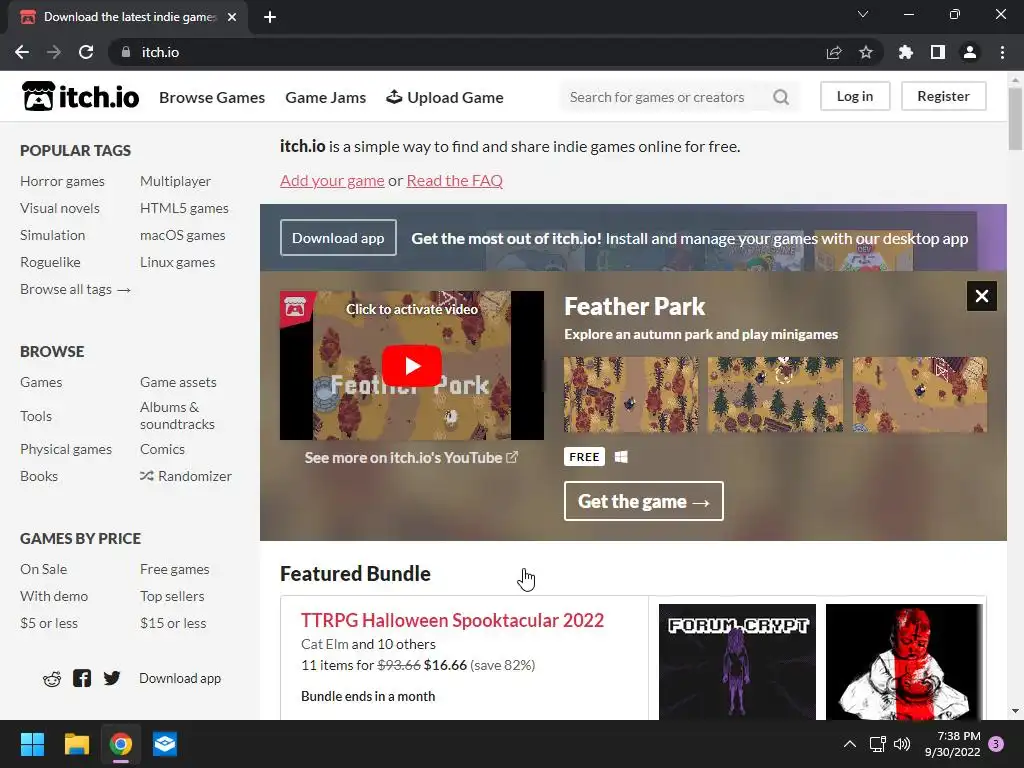
Task: Click the sidebar Download app link
Action: pos(180,679)
